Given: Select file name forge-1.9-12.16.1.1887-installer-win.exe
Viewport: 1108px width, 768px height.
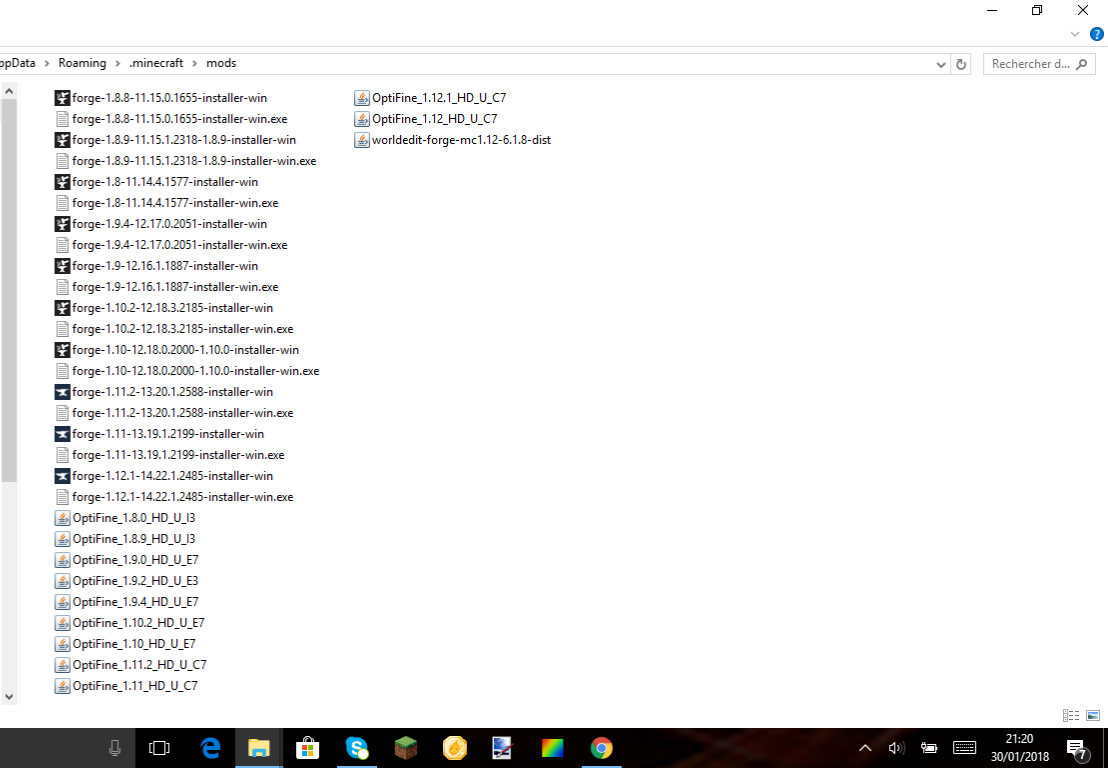Looking at the screenshot, I should (175, 287).
